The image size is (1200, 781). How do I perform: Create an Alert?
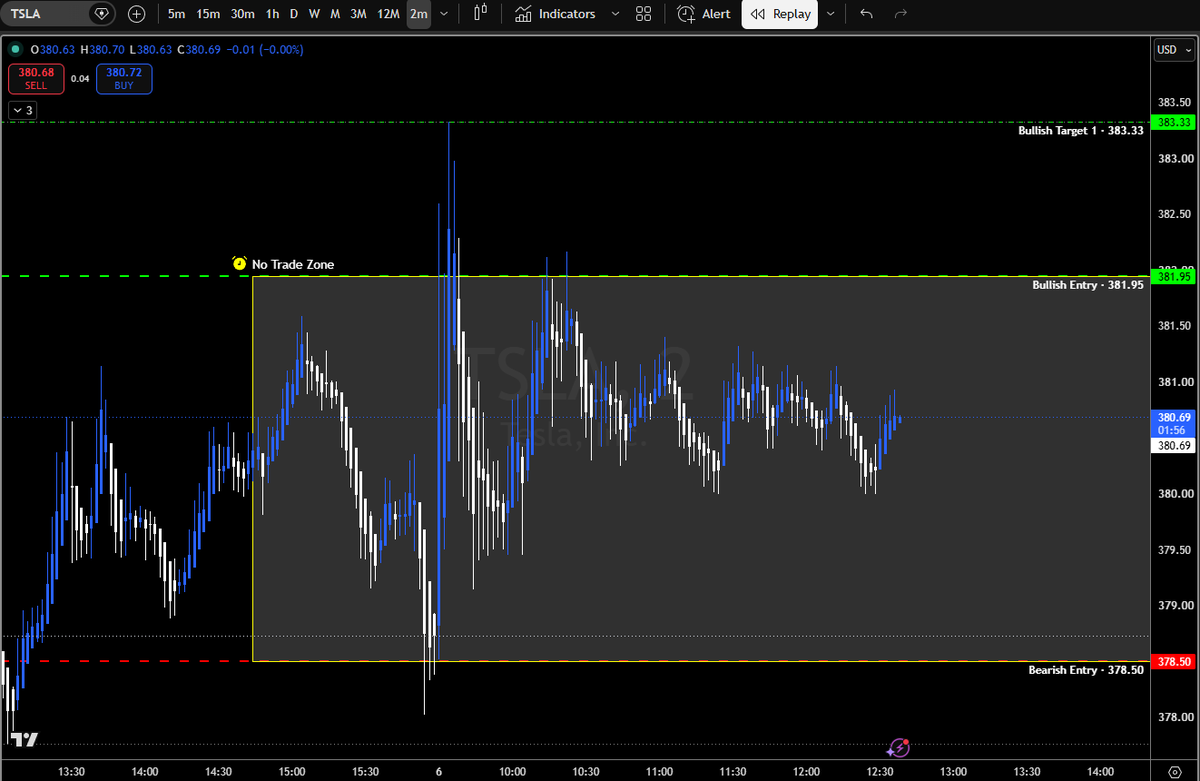pyautogui.click(x=703, y=14)
